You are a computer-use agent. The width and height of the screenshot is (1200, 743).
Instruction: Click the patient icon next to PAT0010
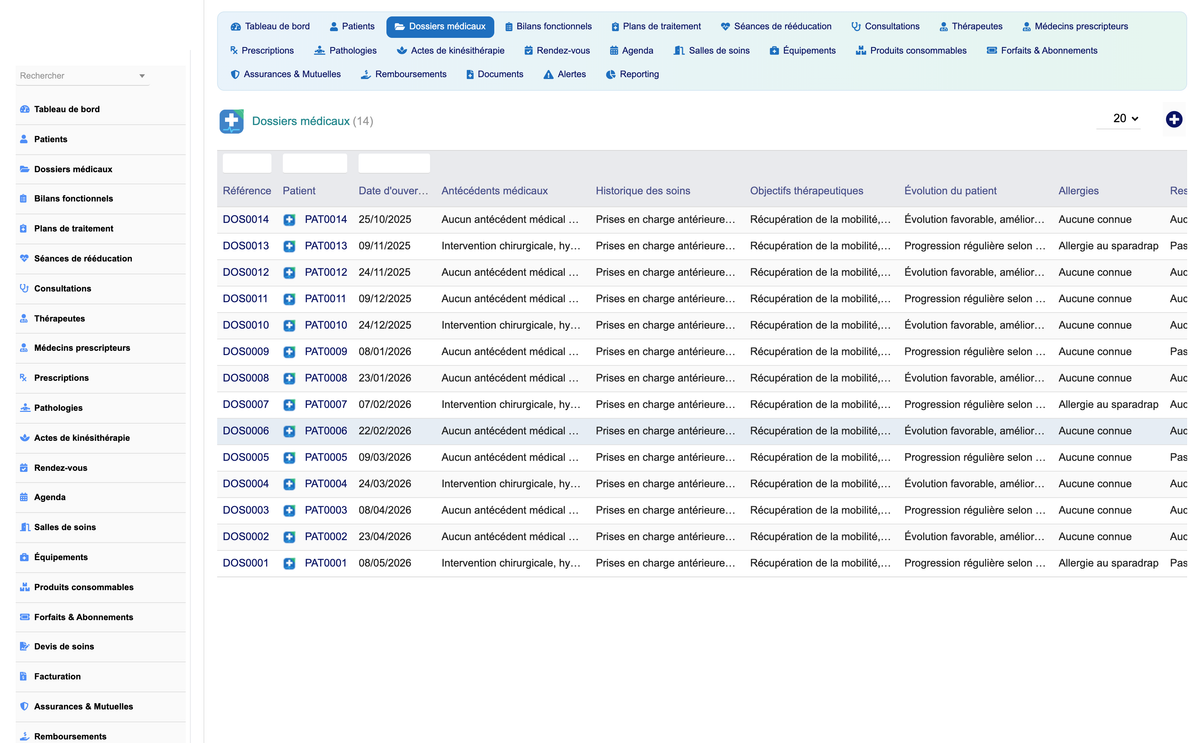click(289, 325)
